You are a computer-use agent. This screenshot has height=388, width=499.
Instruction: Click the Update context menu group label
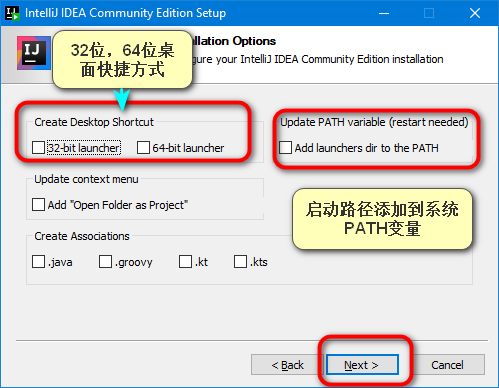86,179
